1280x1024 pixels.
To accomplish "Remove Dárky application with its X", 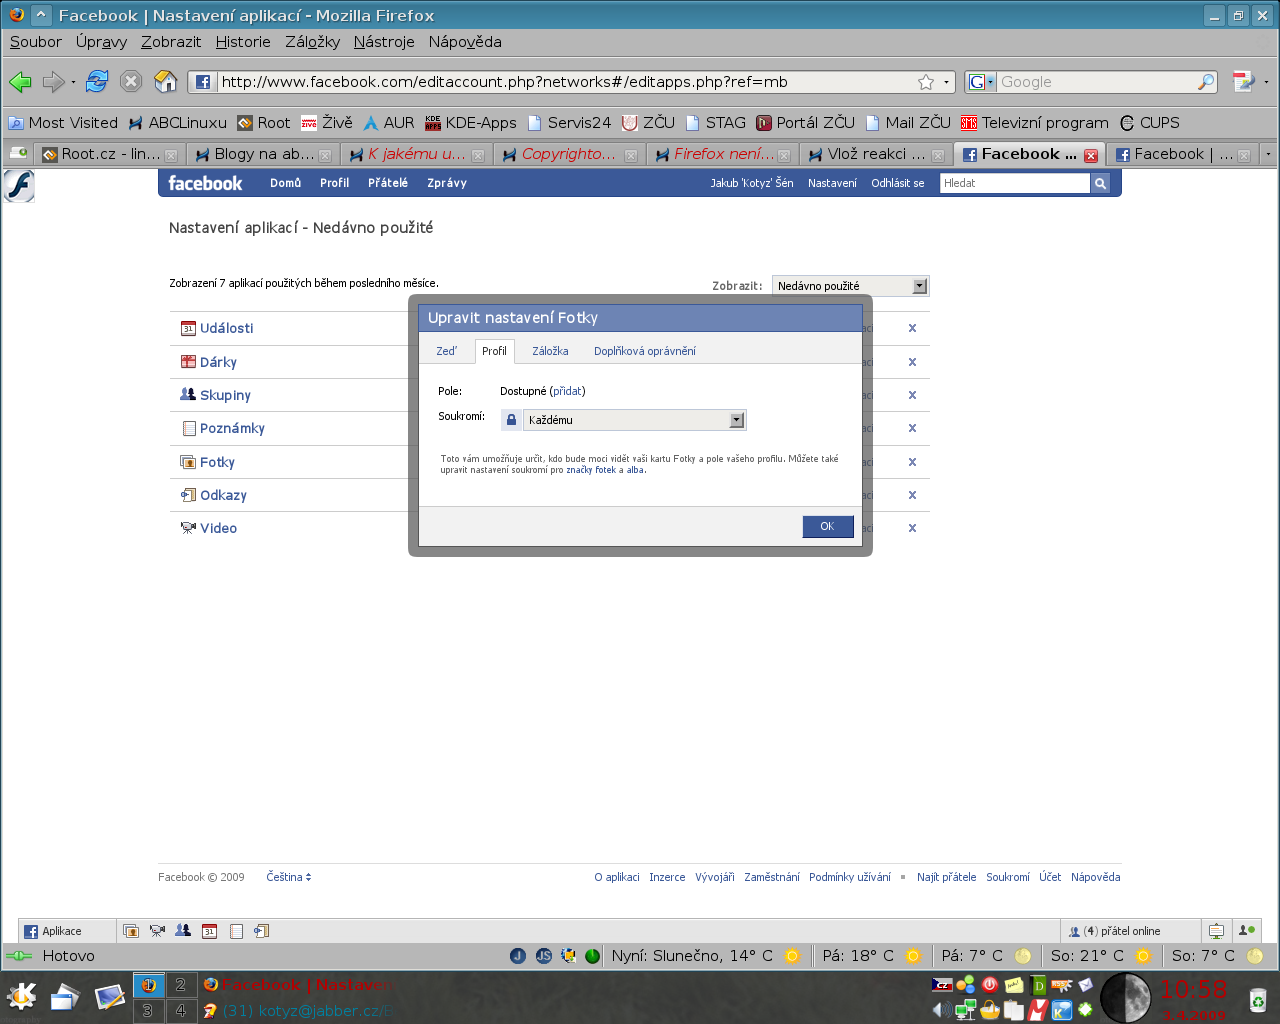I will pyautogui.click(x=912, y=362).
